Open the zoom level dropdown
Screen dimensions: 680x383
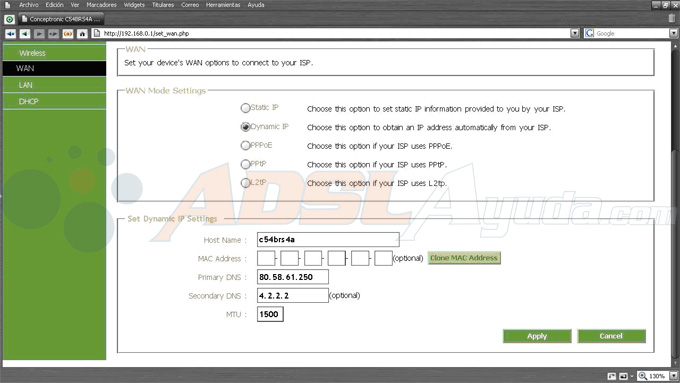pos(674,376)
